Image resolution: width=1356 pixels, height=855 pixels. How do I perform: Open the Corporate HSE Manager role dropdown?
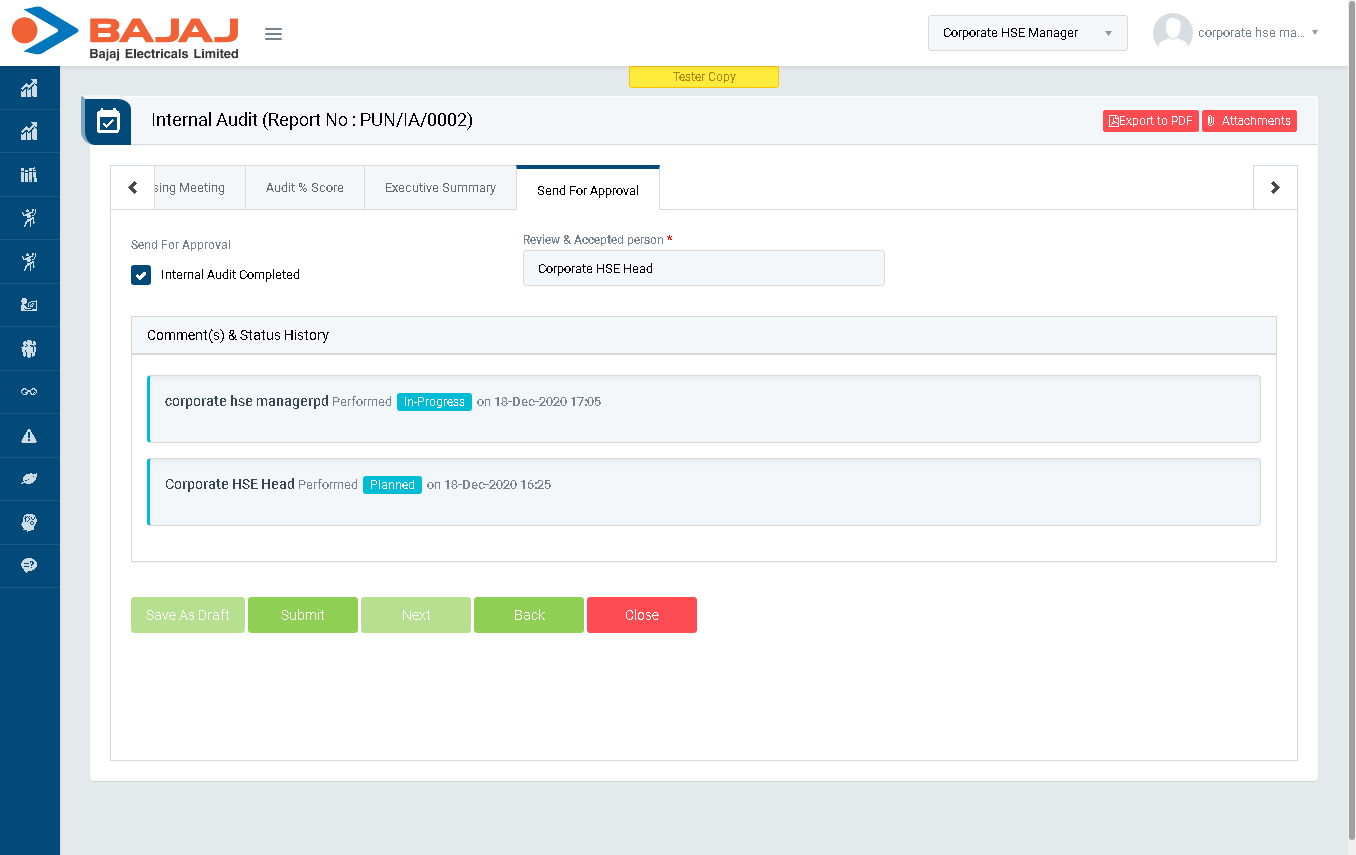point(1027,33)
